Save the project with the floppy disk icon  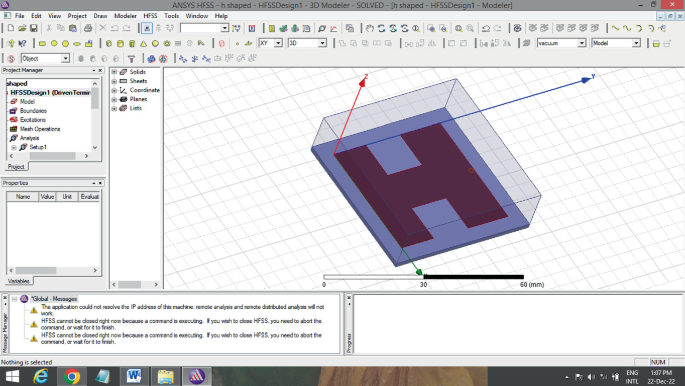(x=34, y=28)
